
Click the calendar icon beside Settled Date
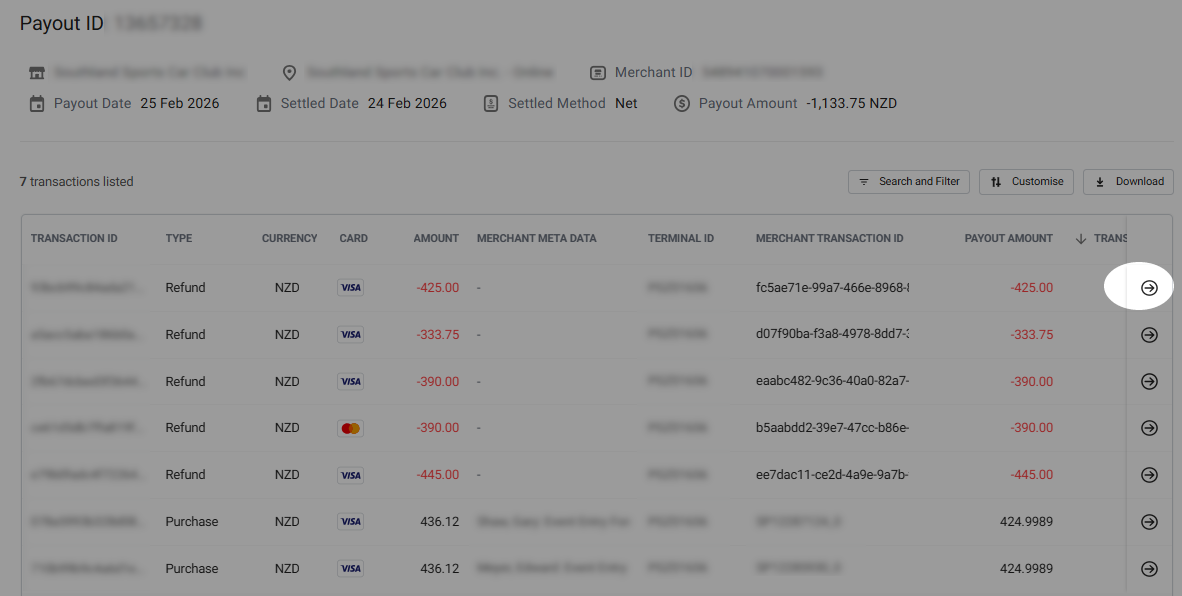click(x=264, y=104)
